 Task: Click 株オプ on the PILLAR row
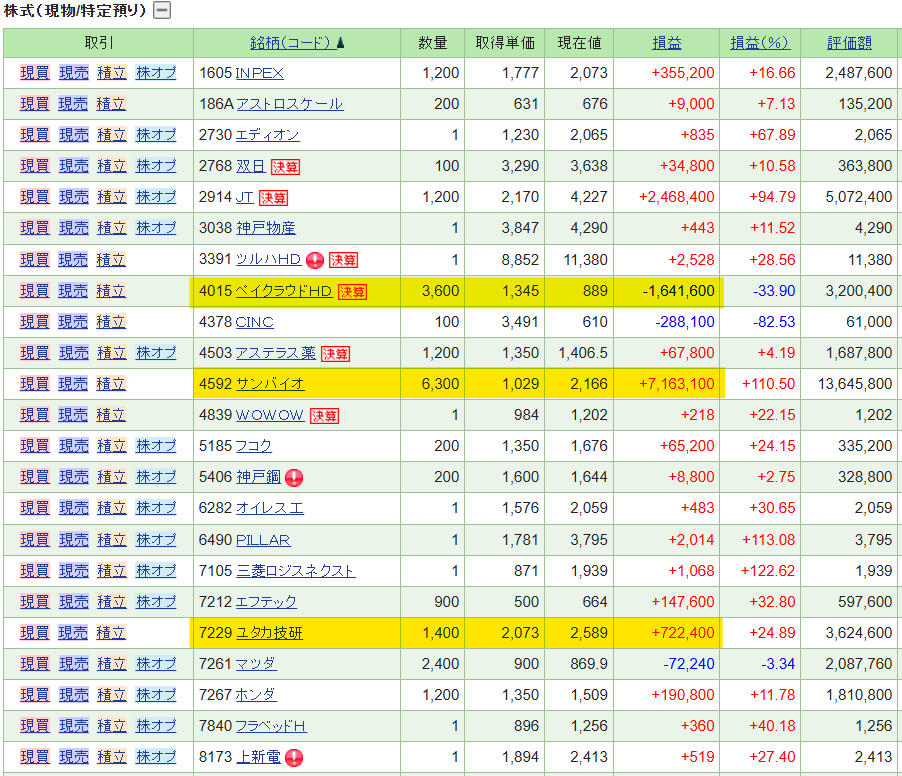(x=156, y=540)
